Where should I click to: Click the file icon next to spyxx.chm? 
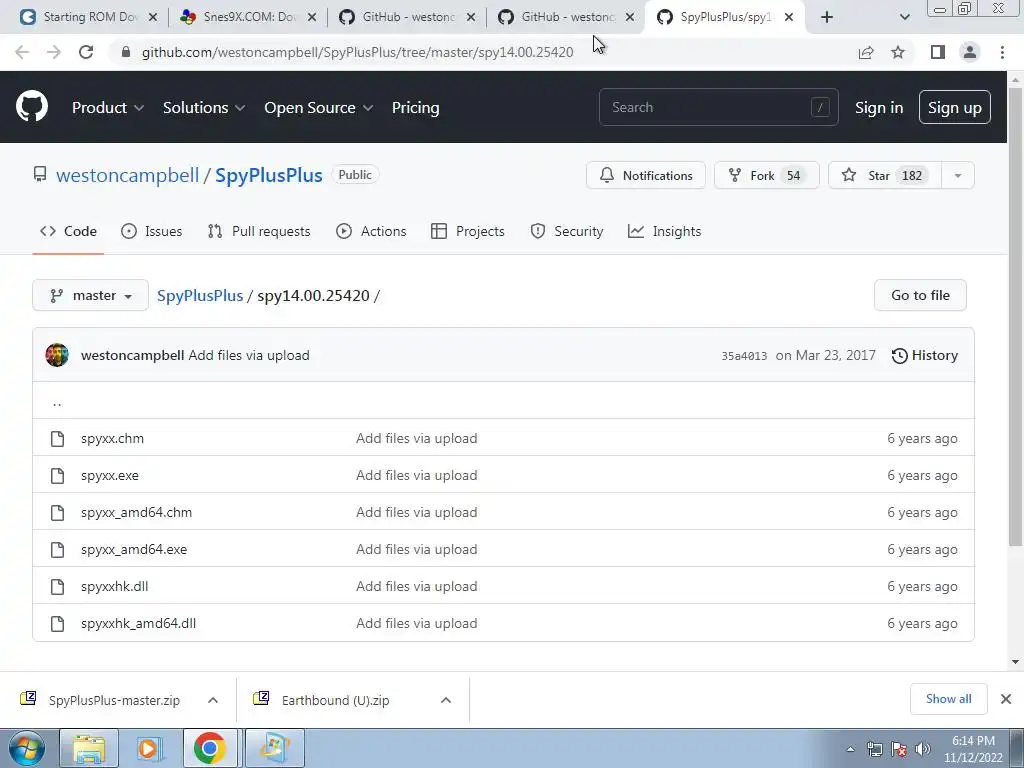57,438
